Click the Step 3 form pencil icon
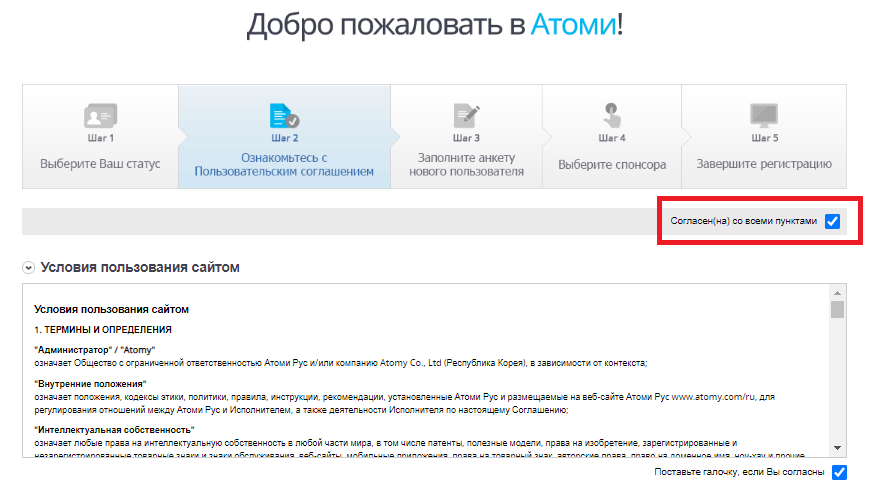Image resolution: width=876 pixels, height=489 pixels. tap(466, 116)
